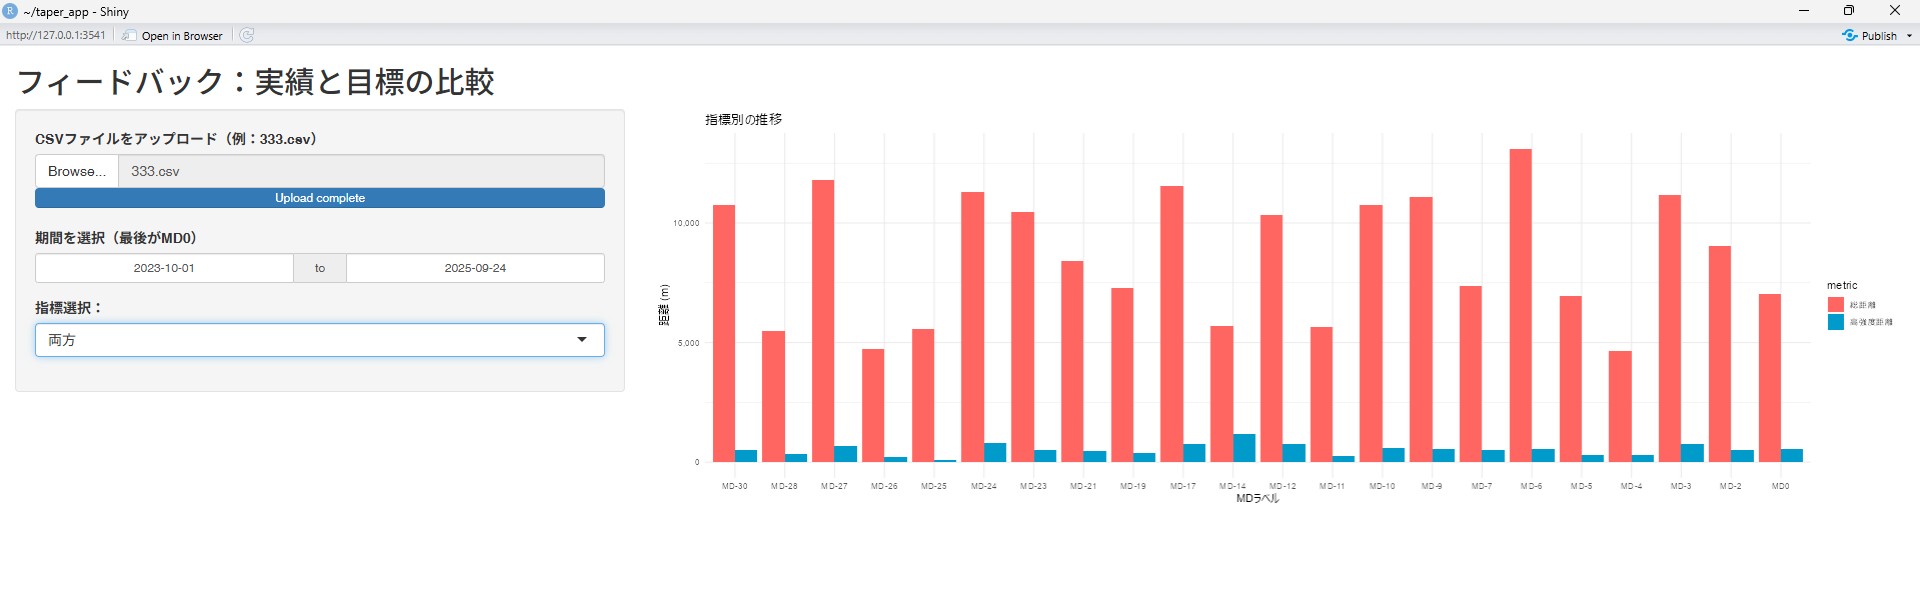Click the URL address http://127.0.0.1:3541
This screenshot has width=1920, height=596.
[56, 35]
